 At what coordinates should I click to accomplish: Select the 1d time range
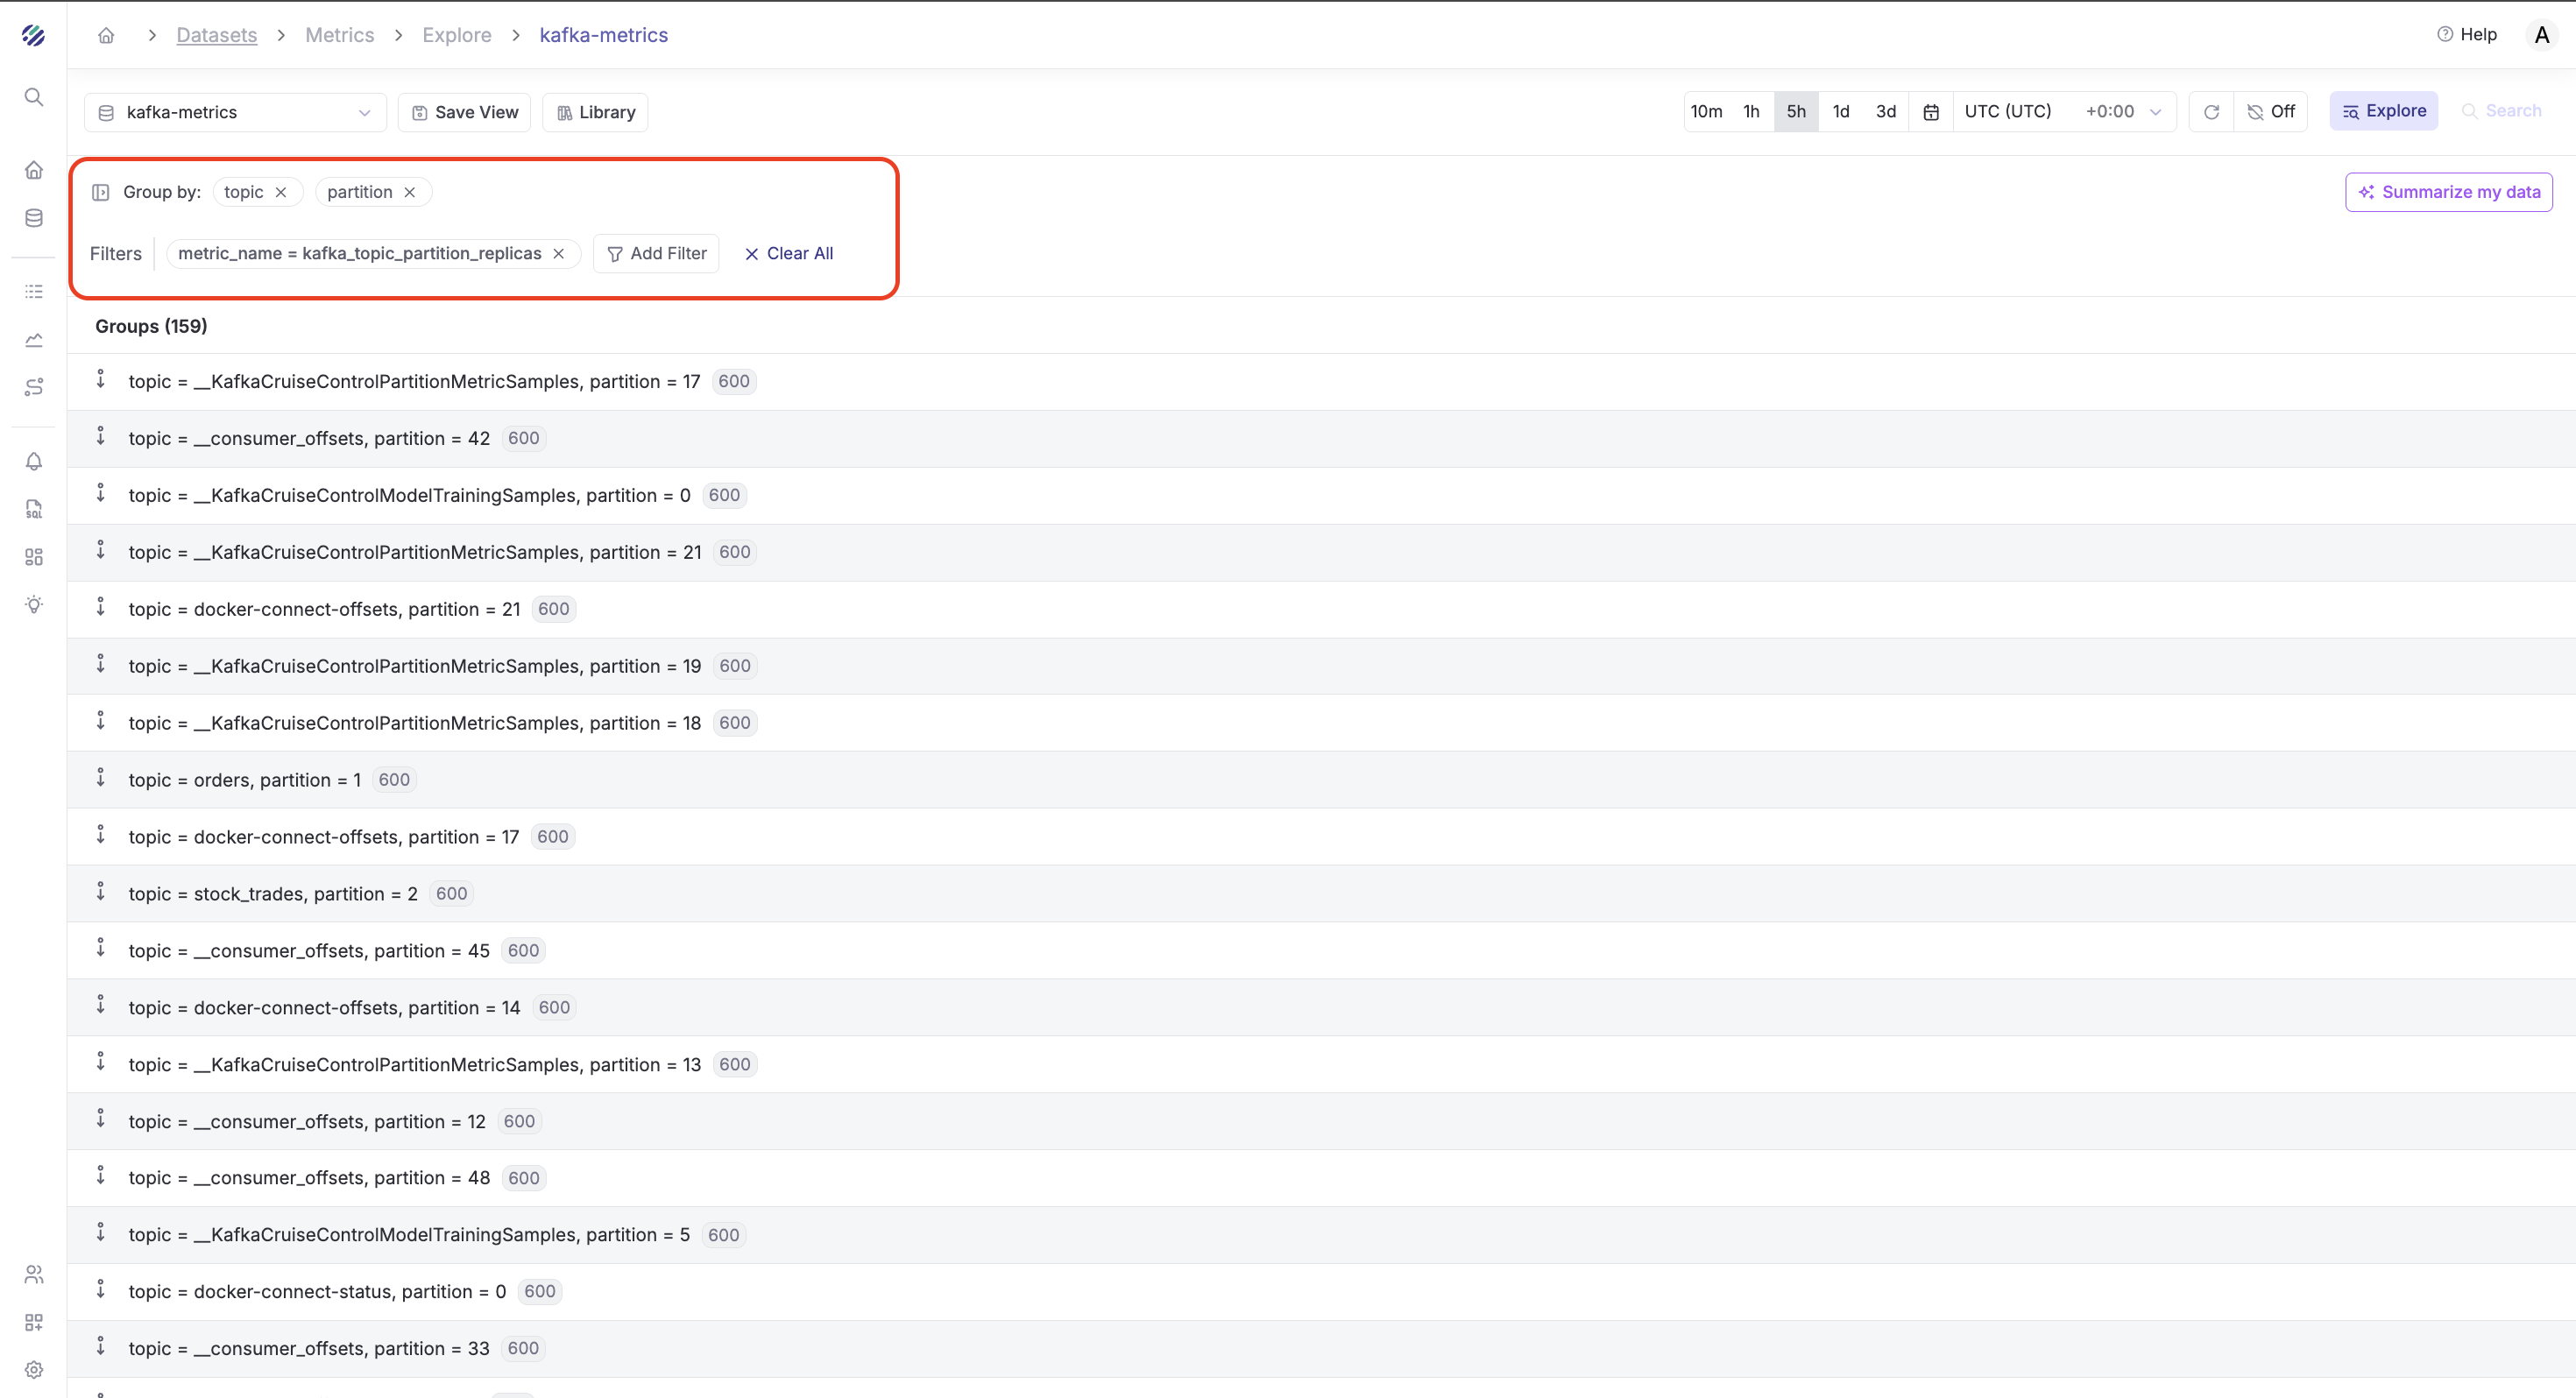[x=1840, y=111]
